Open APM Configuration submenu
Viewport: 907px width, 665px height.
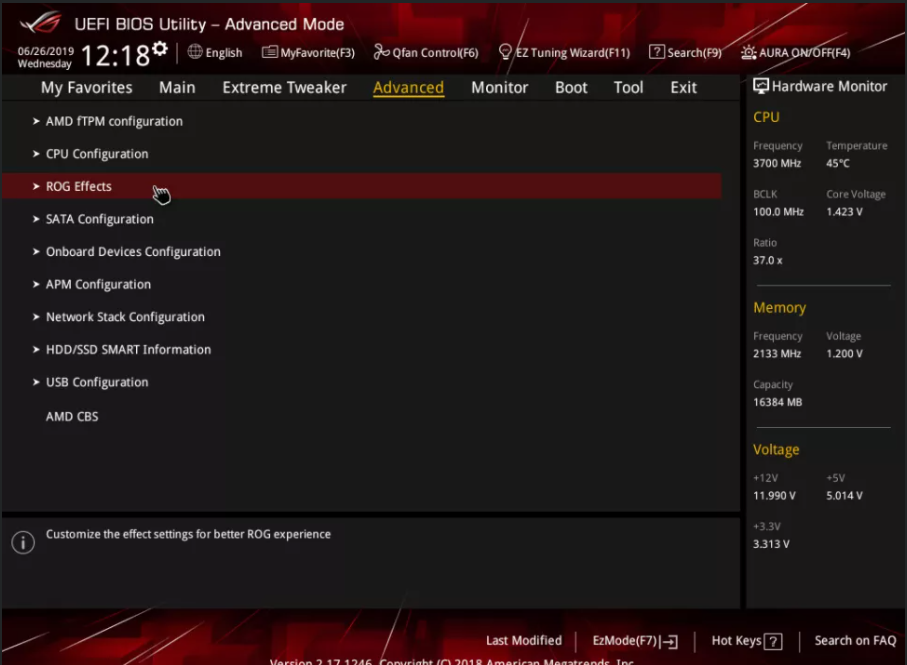[98, 285]
